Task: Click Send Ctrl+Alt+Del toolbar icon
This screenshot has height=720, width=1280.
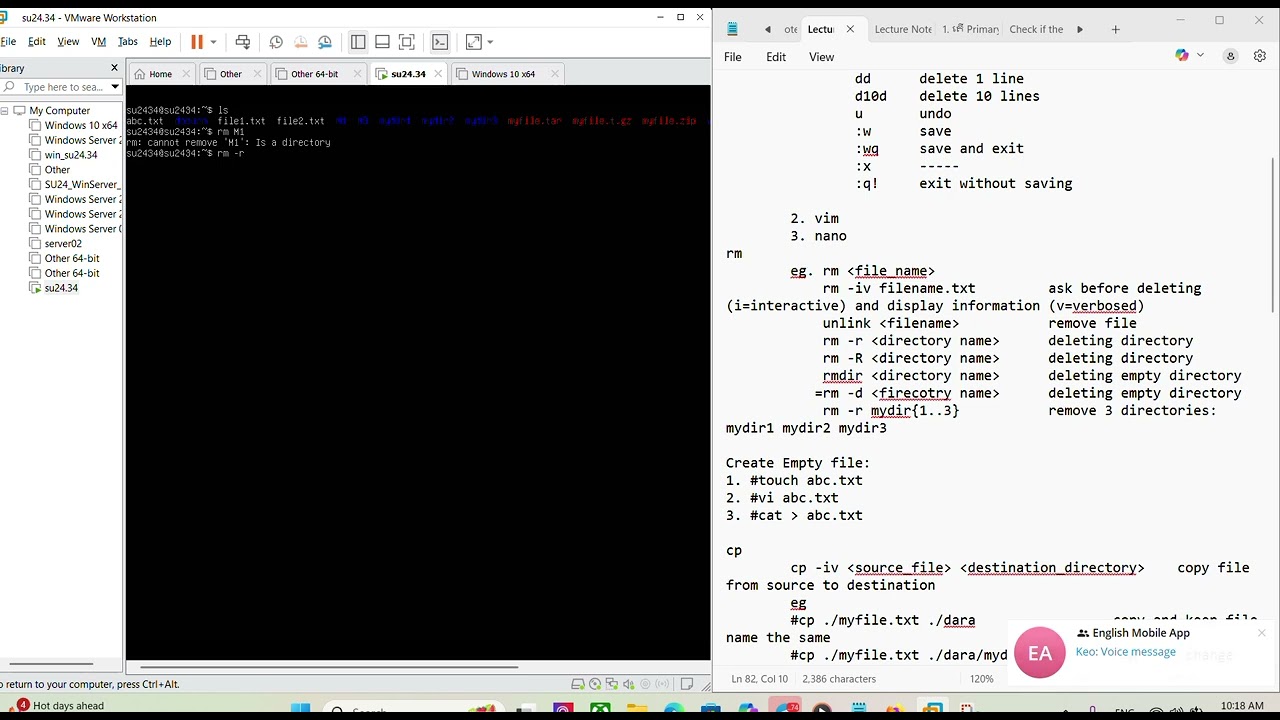Action: (x=243, y=42)
